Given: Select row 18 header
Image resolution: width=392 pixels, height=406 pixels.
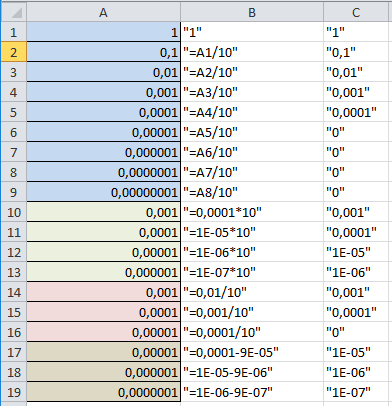Looking at the screenshot, I should (14, 372).
